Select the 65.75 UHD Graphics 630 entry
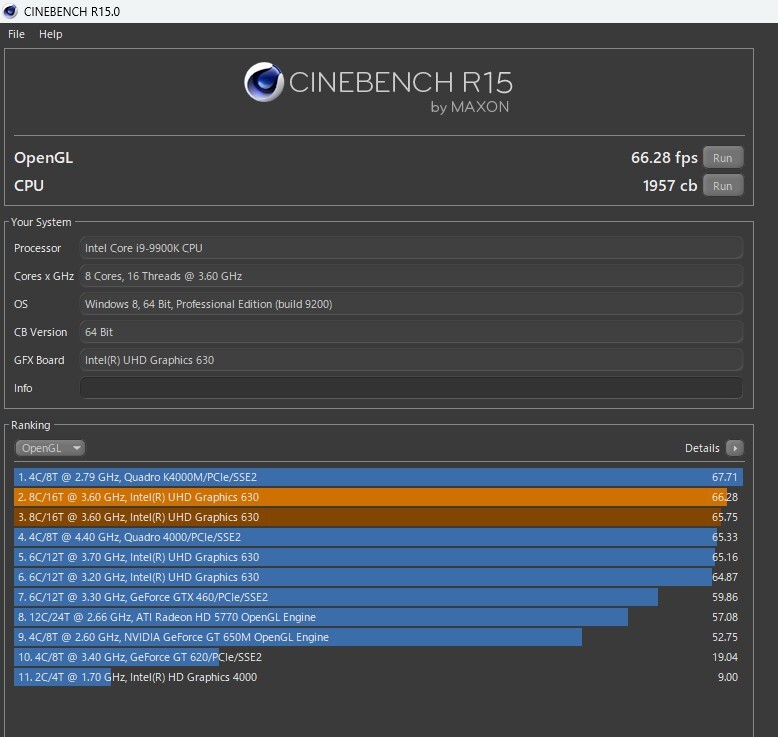 378,517
